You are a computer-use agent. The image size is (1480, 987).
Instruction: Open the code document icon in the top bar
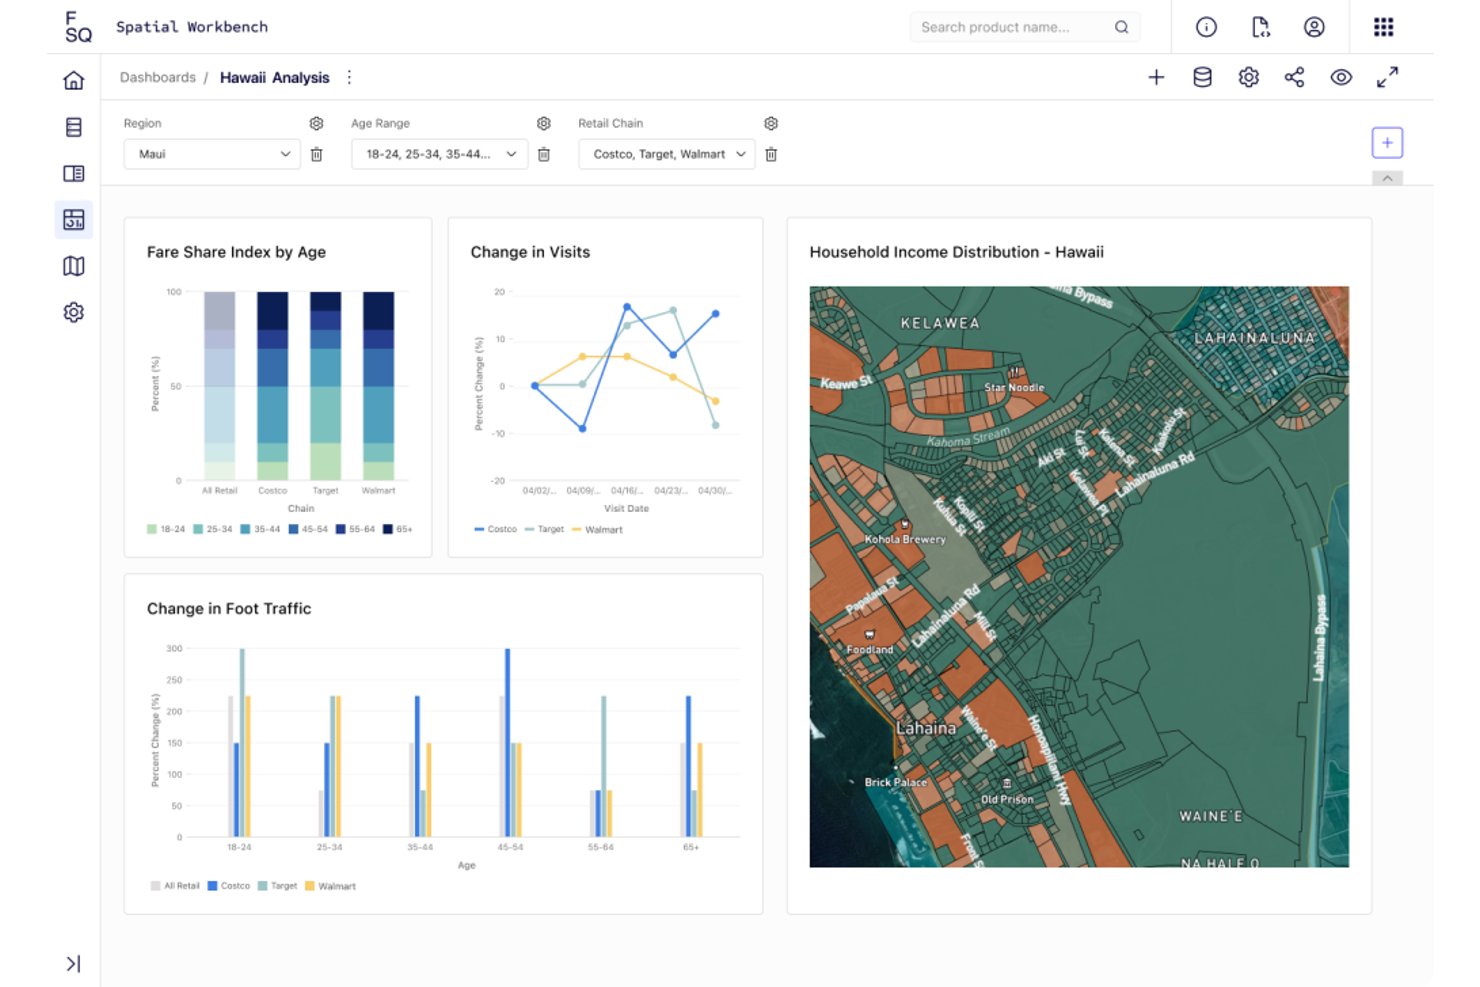coord(1261,27)
